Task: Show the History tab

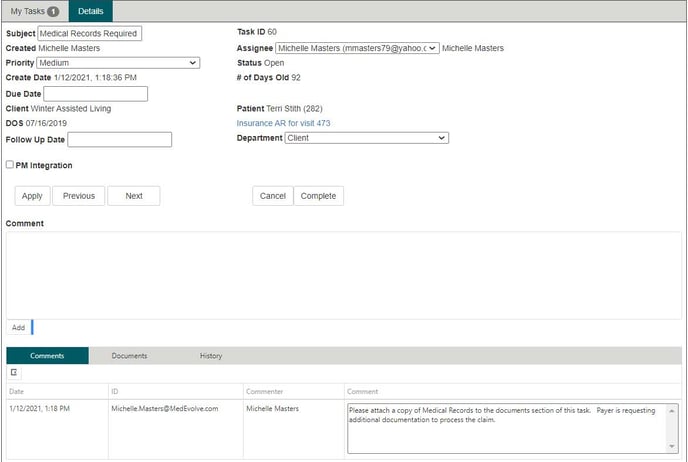Action: coord(211,356)
